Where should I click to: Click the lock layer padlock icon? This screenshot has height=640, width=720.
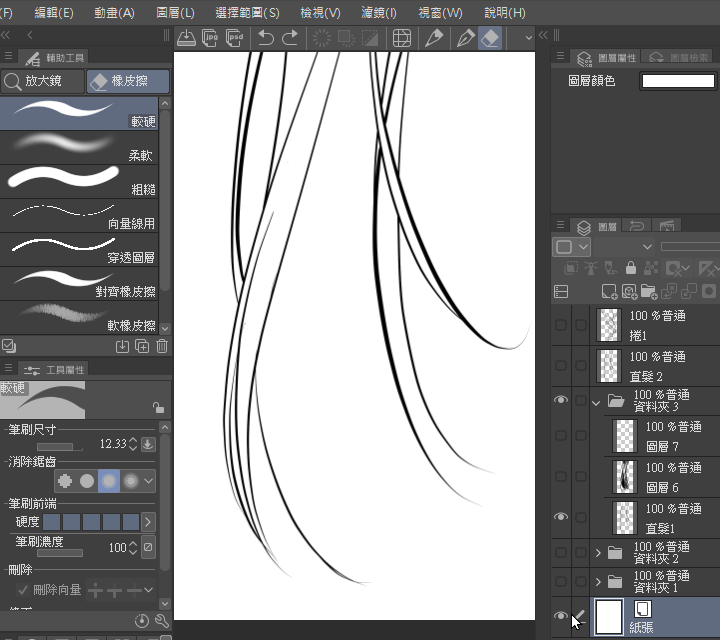631,268
